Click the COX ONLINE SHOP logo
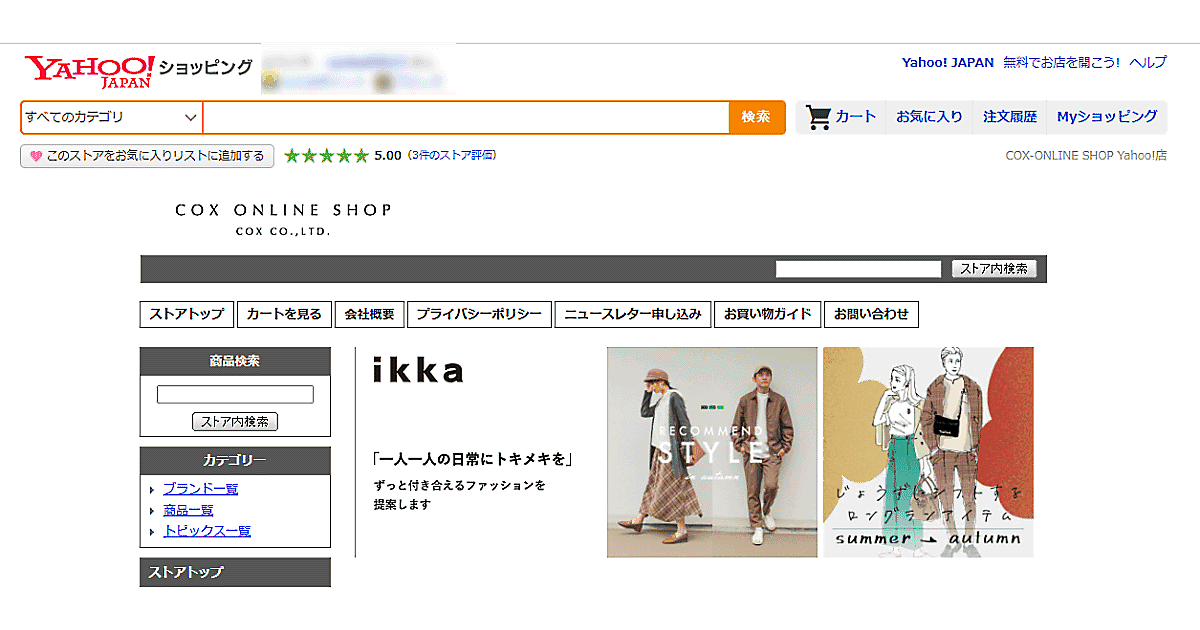 point(283,219)
